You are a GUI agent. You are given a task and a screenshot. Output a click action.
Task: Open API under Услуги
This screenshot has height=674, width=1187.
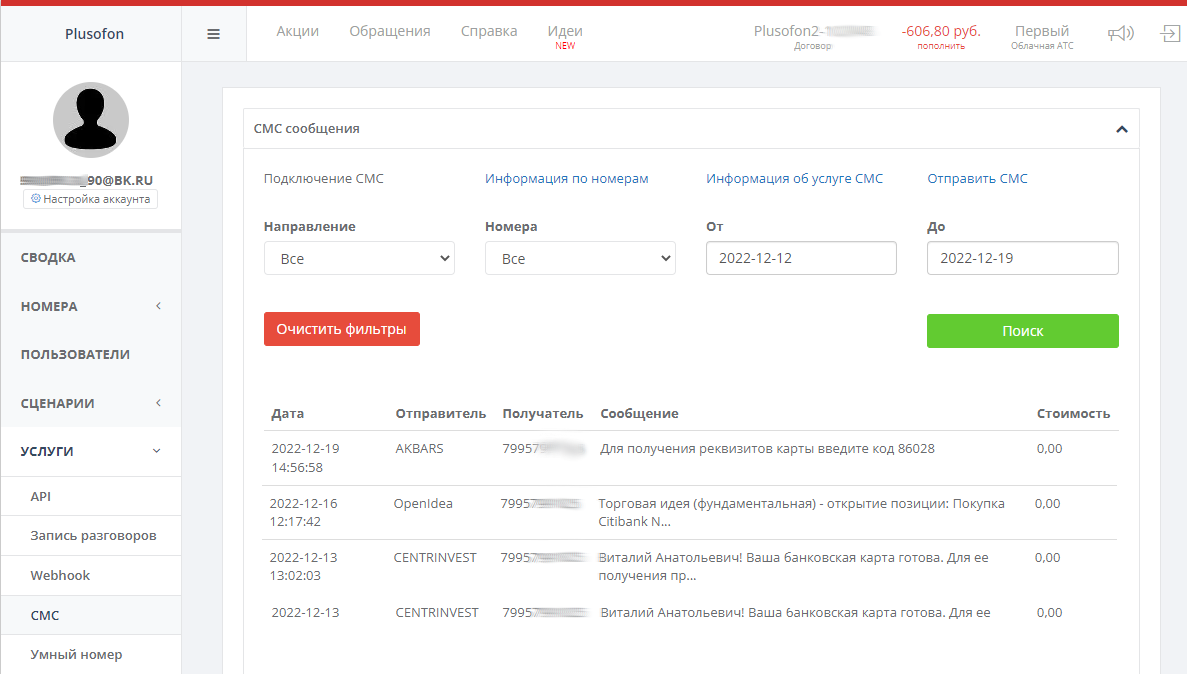pos(40,497)
